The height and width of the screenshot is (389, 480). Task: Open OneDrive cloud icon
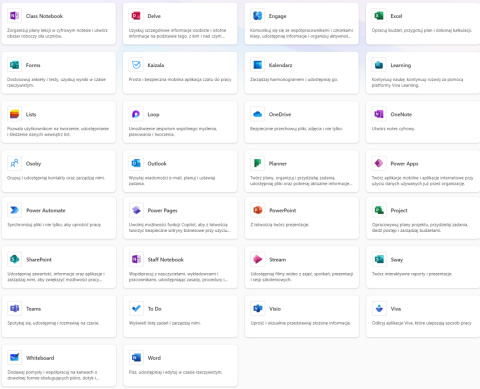point(257,114)
